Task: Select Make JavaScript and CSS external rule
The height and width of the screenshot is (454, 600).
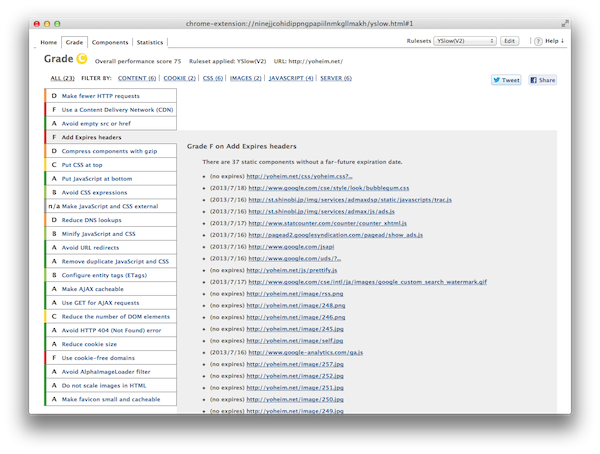Action: pos(111,206)
